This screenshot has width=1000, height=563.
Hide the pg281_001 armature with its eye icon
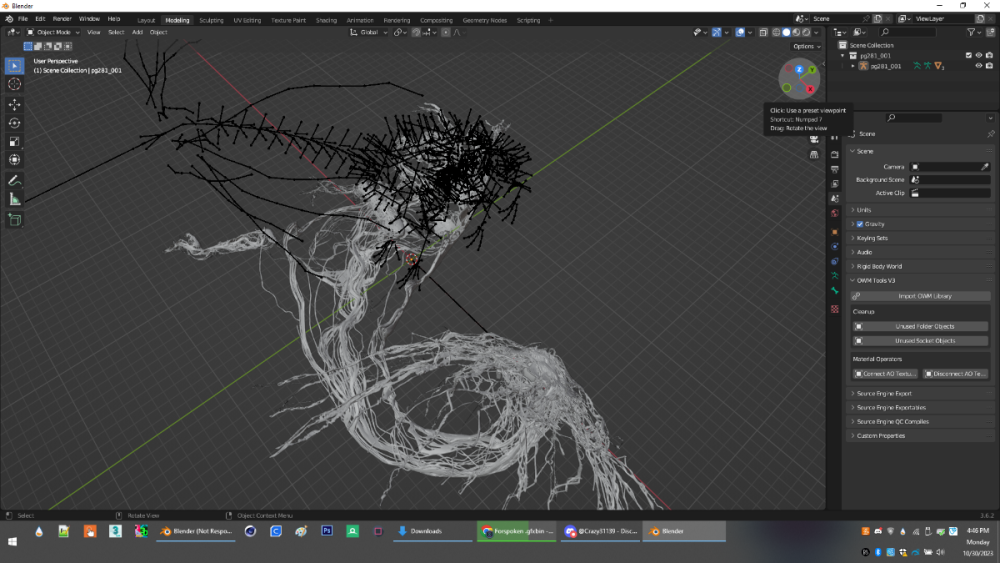pos(978,66)
